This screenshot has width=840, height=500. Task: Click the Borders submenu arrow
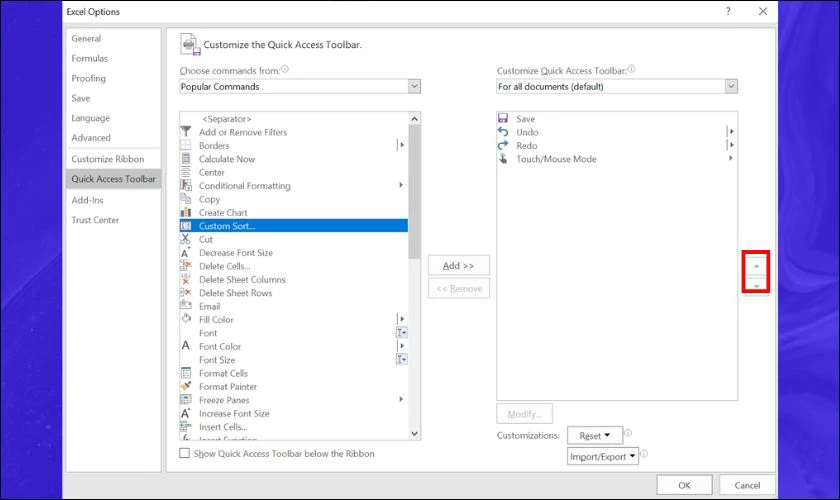[401, 145]
